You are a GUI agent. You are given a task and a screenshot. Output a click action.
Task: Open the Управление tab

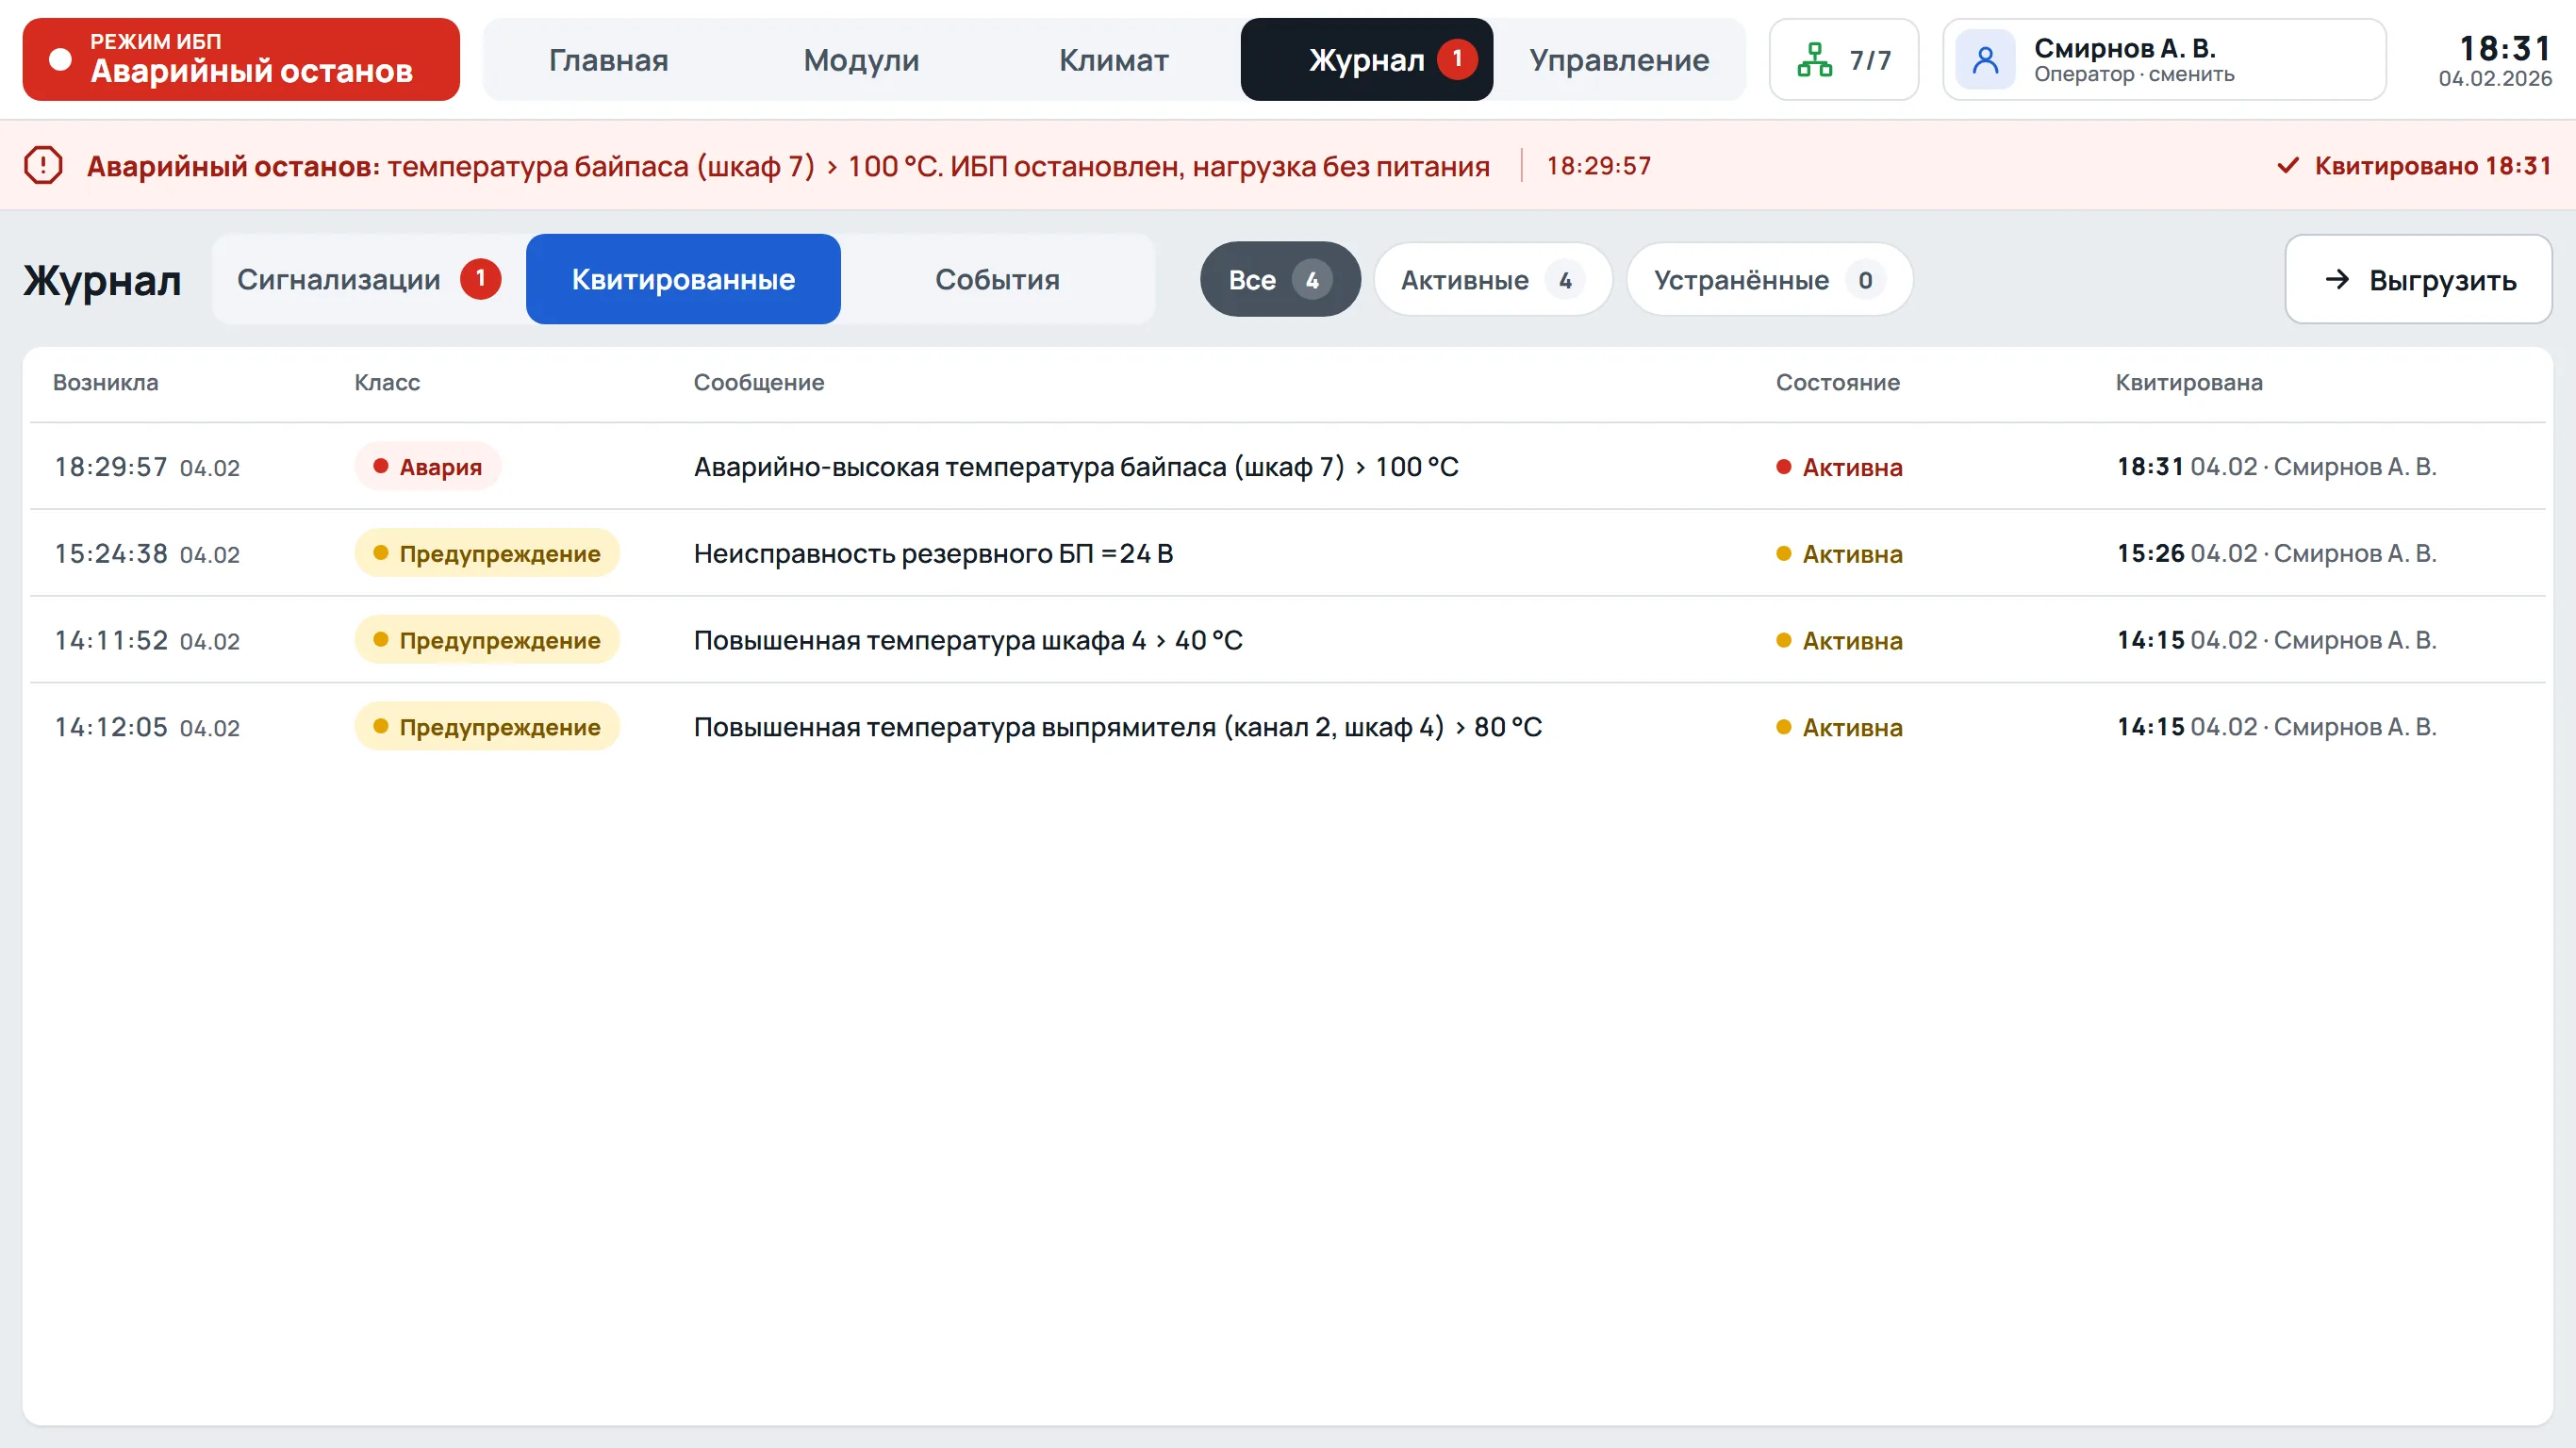(x=1618, y=60)
